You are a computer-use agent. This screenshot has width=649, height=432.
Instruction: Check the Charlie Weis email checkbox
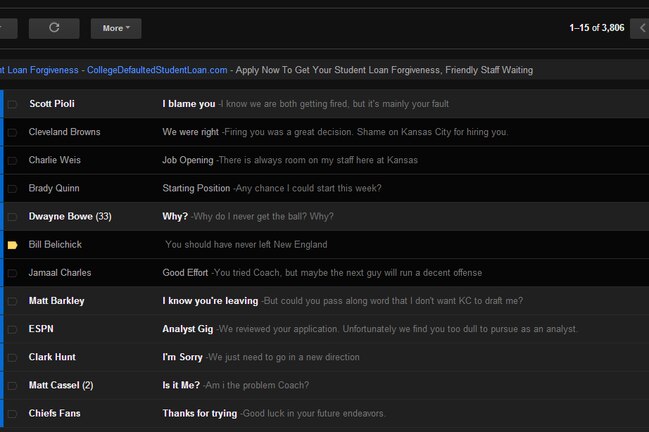coord(12,161)
